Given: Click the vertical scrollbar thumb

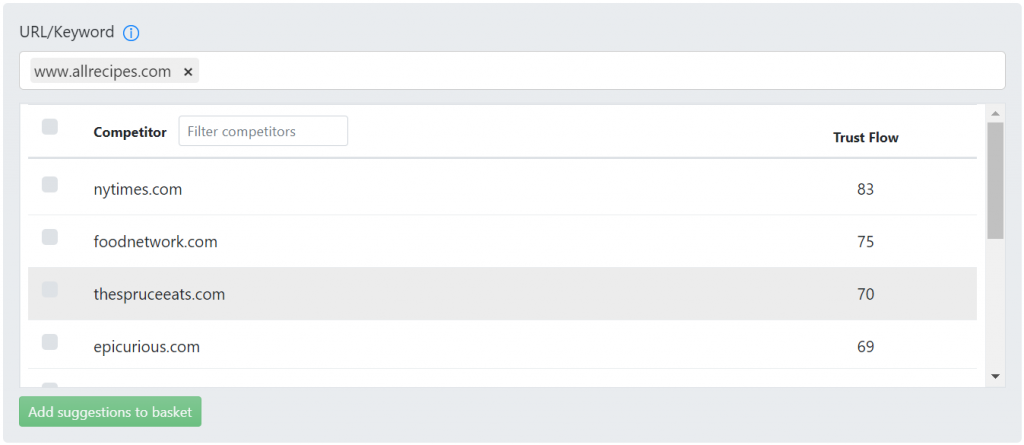Looking at the screenshot, I should (x=995, y=180).
